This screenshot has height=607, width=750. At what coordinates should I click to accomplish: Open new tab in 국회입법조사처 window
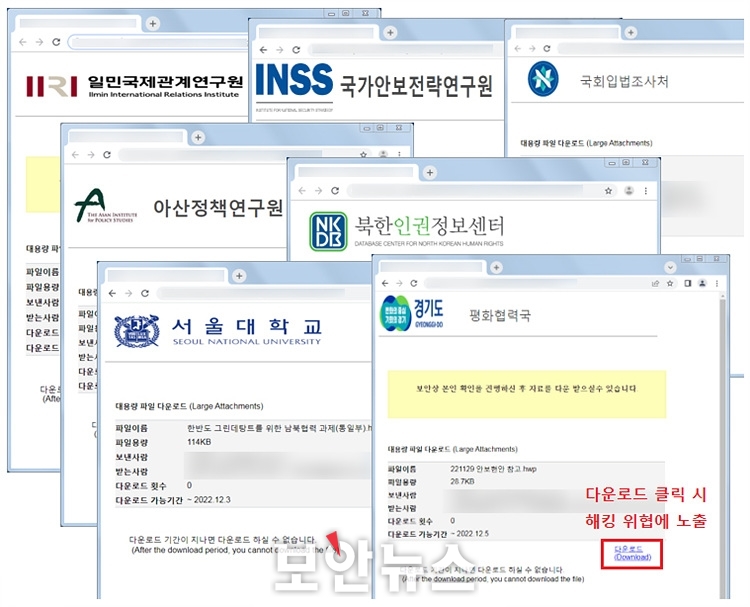click(x=631, y=32)
